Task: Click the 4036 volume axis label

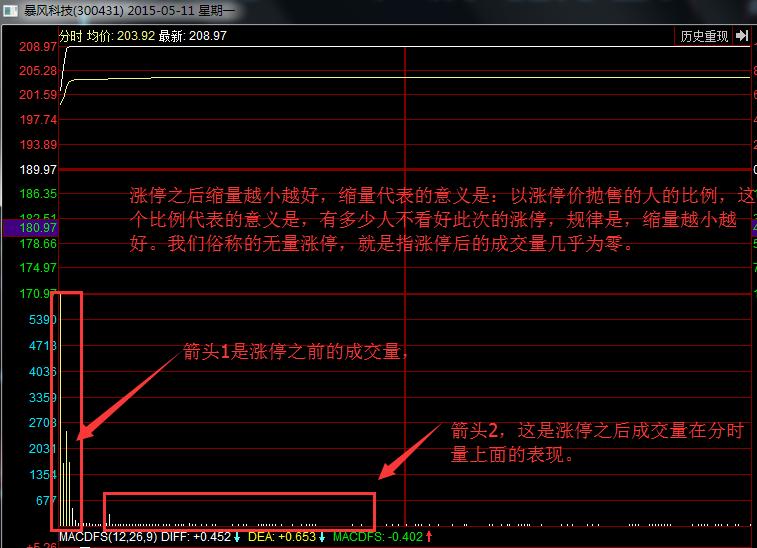Action: point(42,372)
